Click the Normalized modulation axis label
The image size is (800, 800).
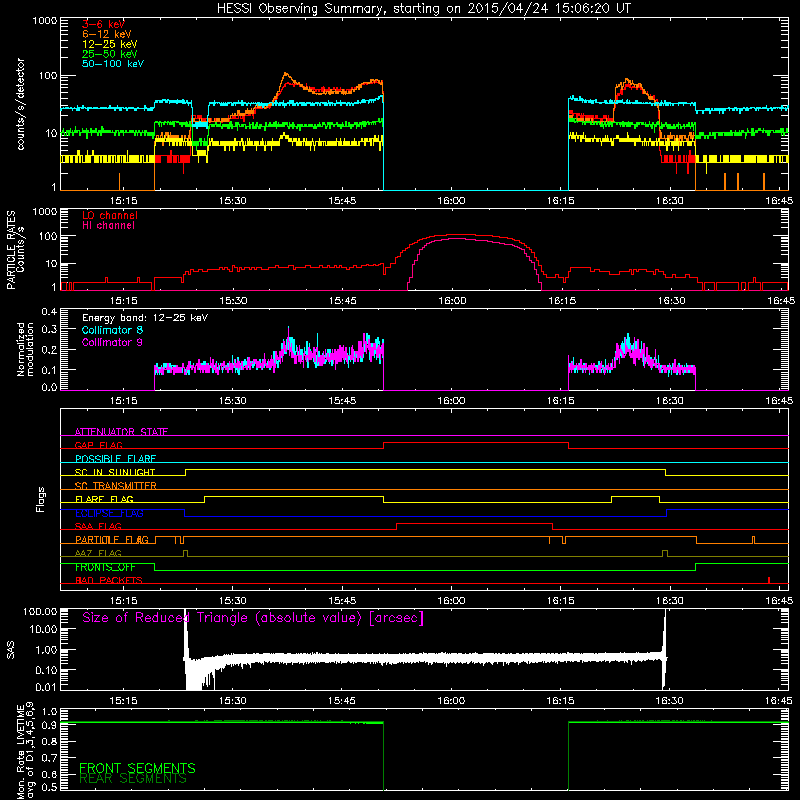coord(25,349)
